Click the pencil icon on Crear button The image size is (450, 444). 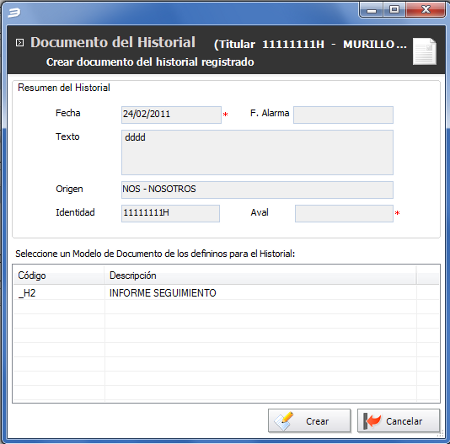[x=283, y=421]
